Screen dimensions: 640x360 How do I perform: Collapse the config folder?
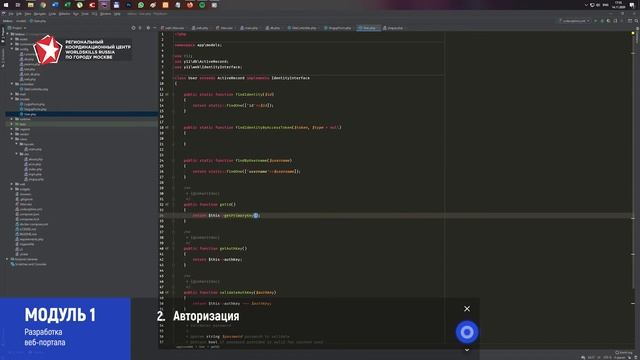click(x=12, y=49)
